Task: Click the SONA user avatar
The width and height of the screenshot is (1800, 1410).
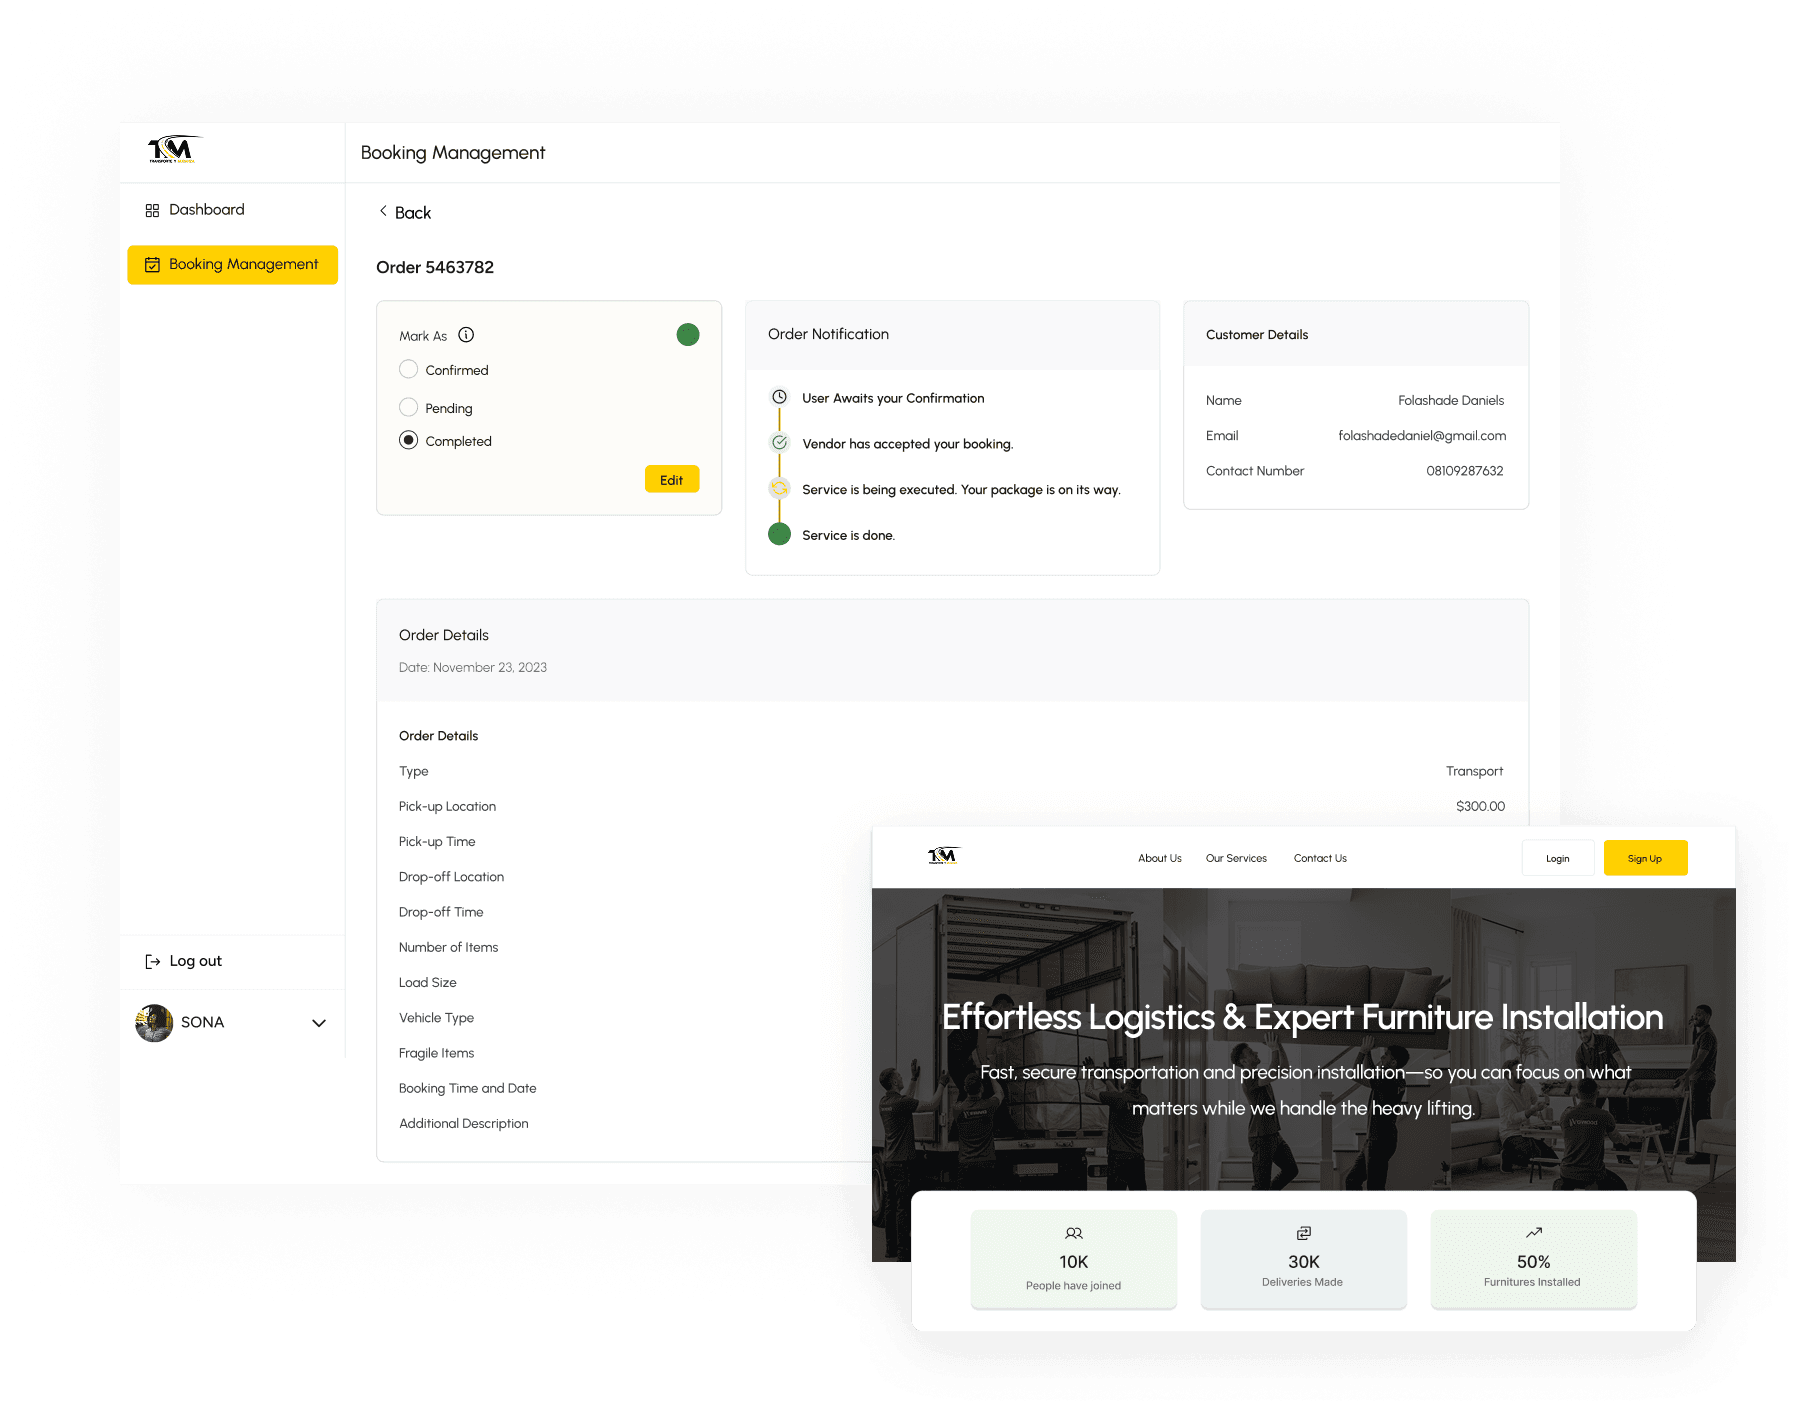Action: 154,1023
